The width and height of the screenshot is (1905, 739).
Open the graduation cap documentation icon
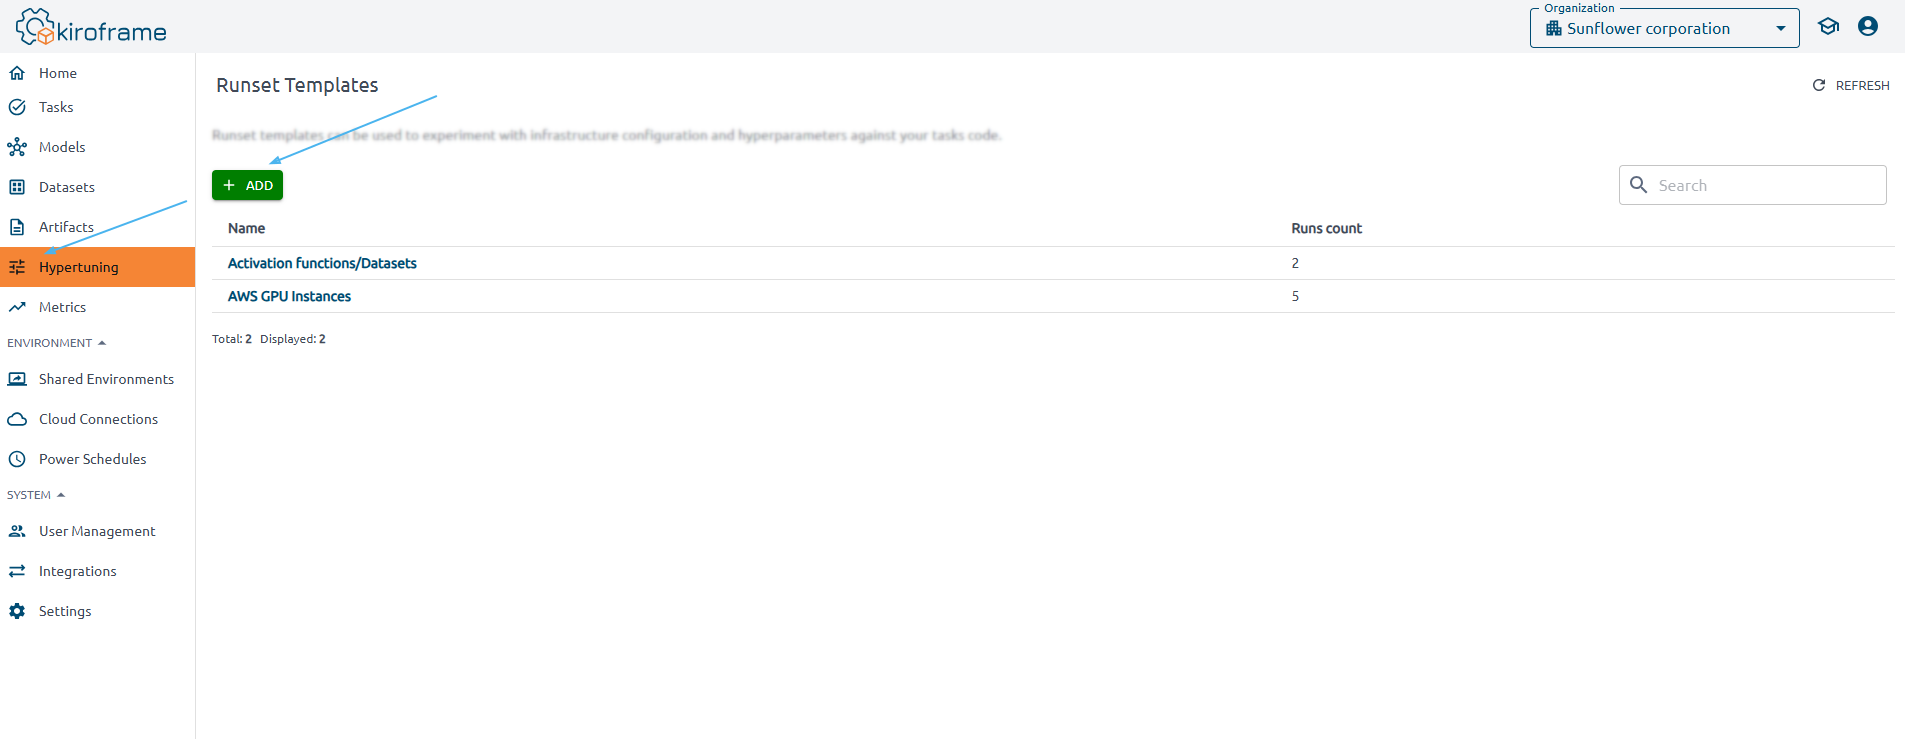[1828, 27]
